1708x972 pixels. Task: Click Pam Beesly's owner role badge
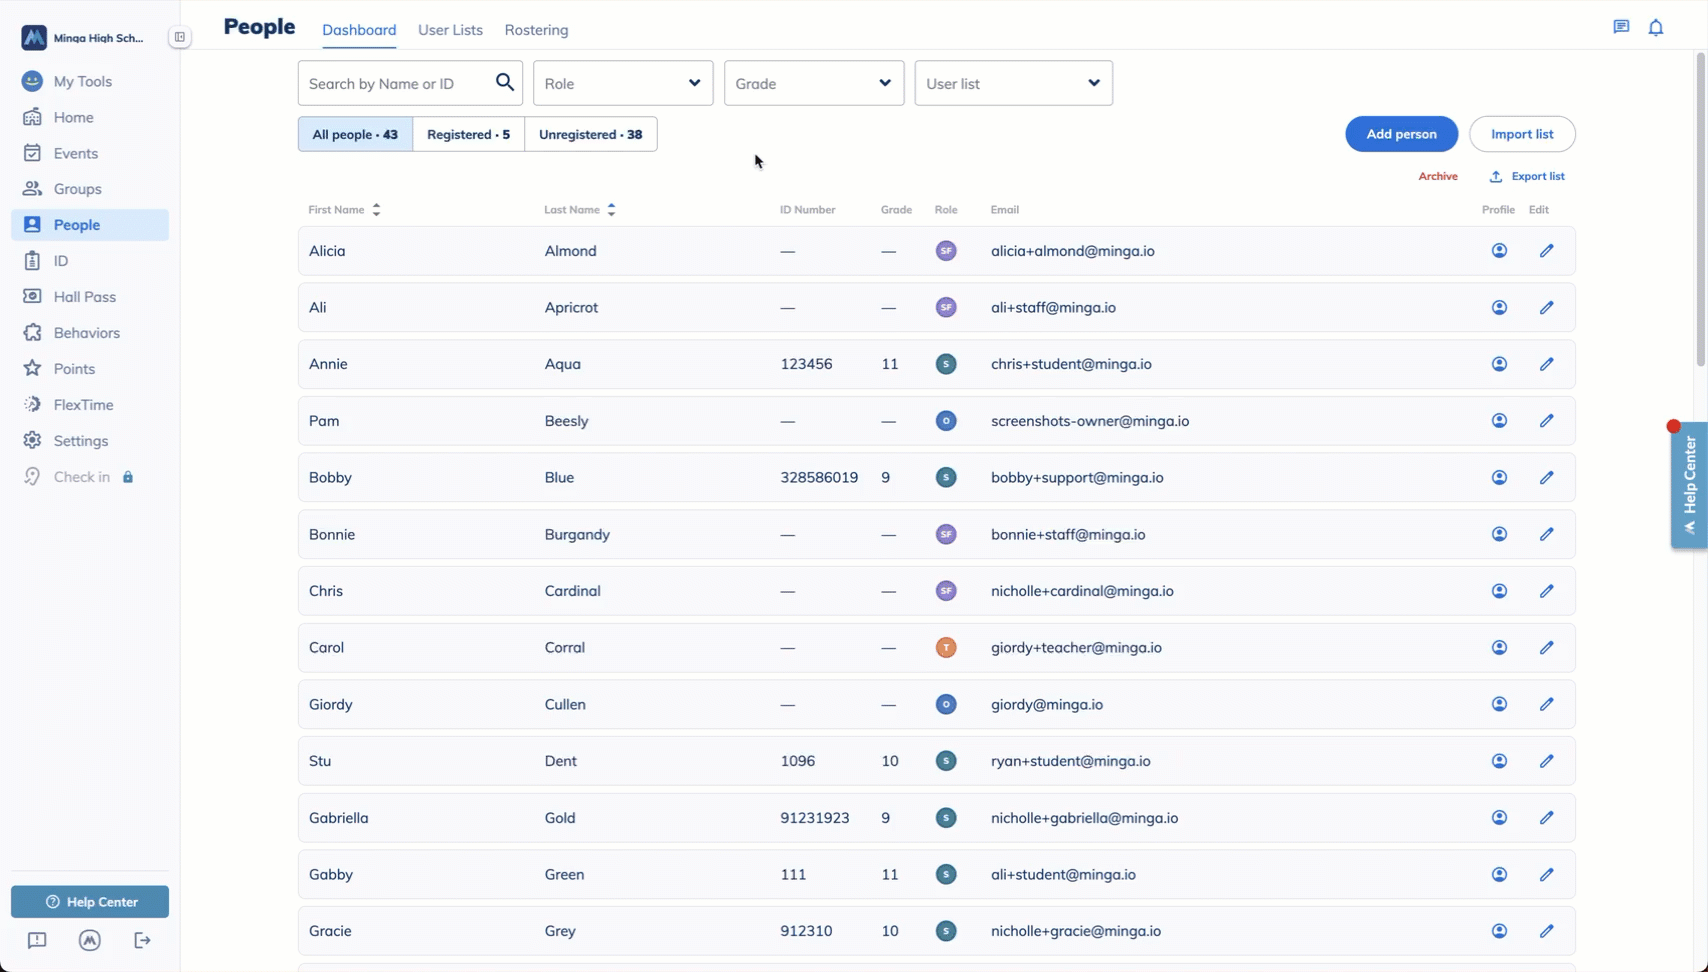(946, 421)
